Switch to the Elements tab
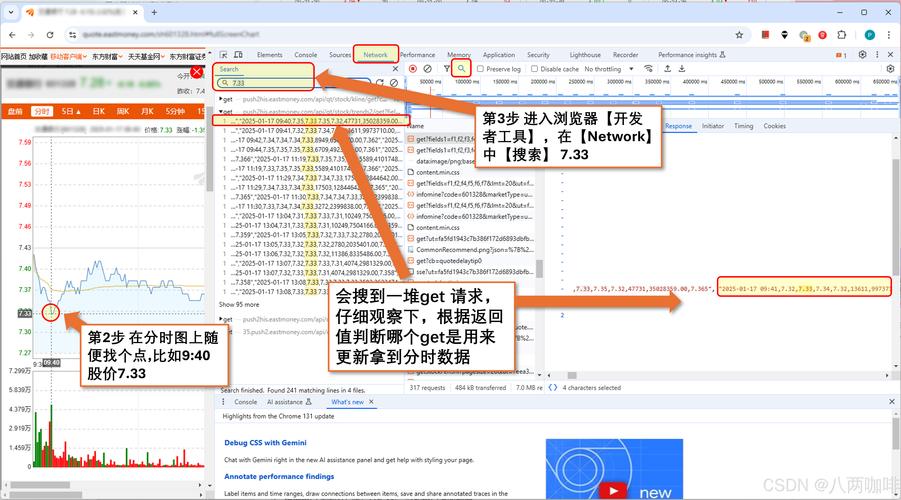 click(269, 55)
